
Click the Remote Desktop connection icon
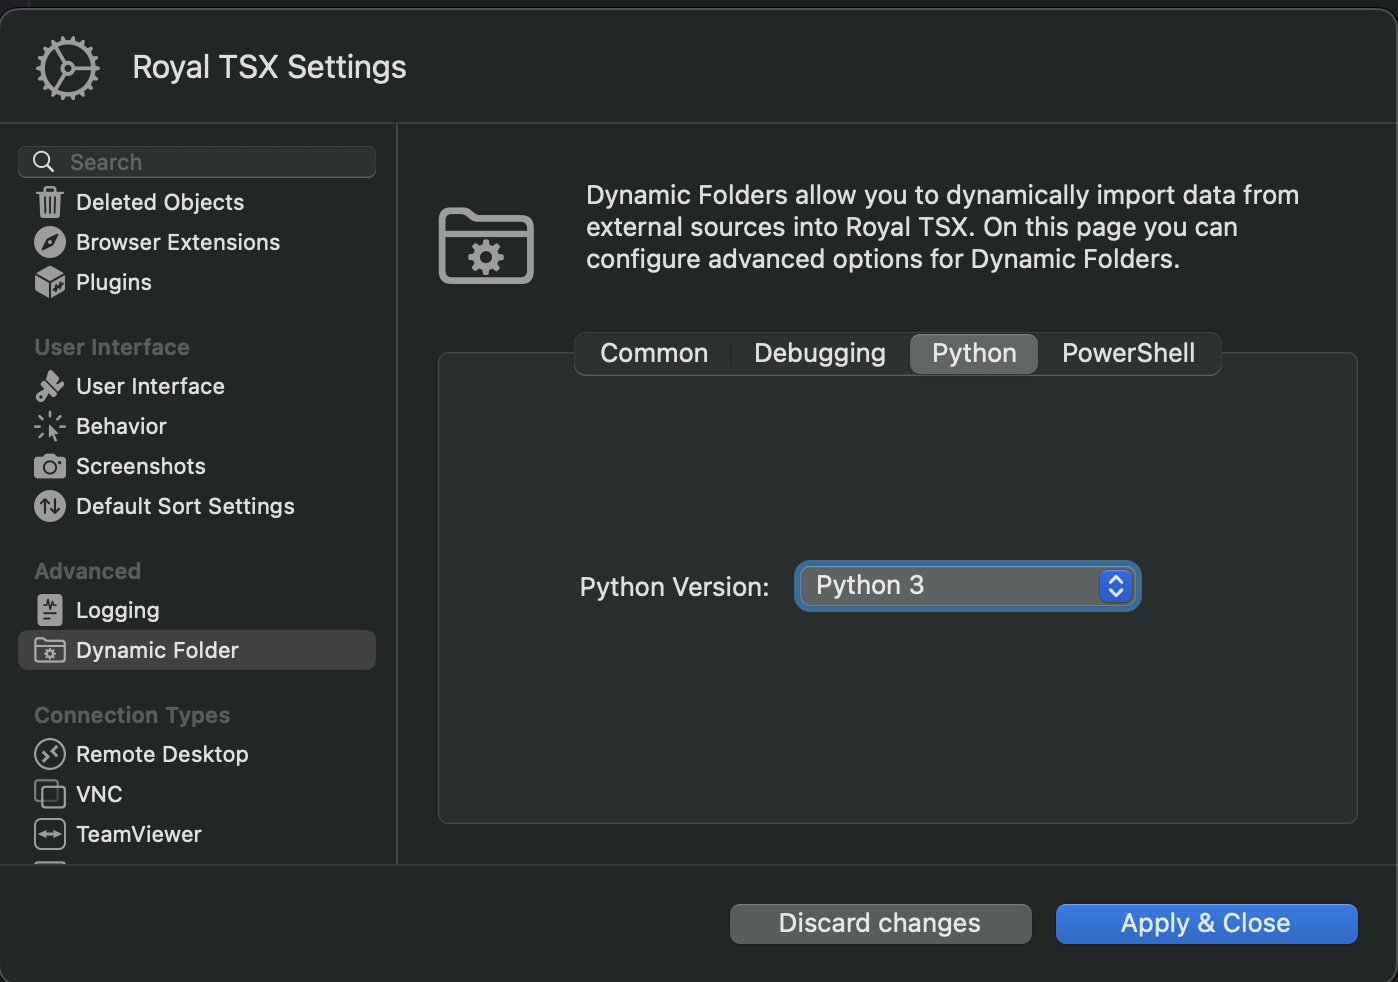click(50, 754)
